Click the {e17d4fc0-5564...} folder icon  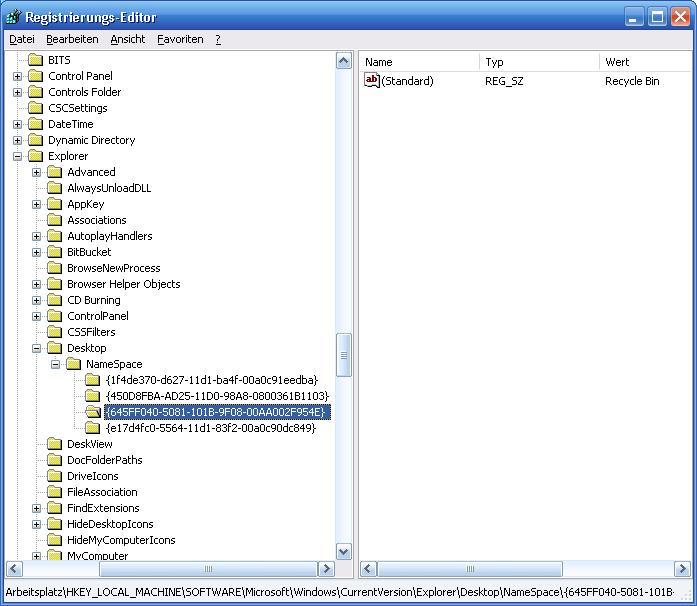(93, 428)
